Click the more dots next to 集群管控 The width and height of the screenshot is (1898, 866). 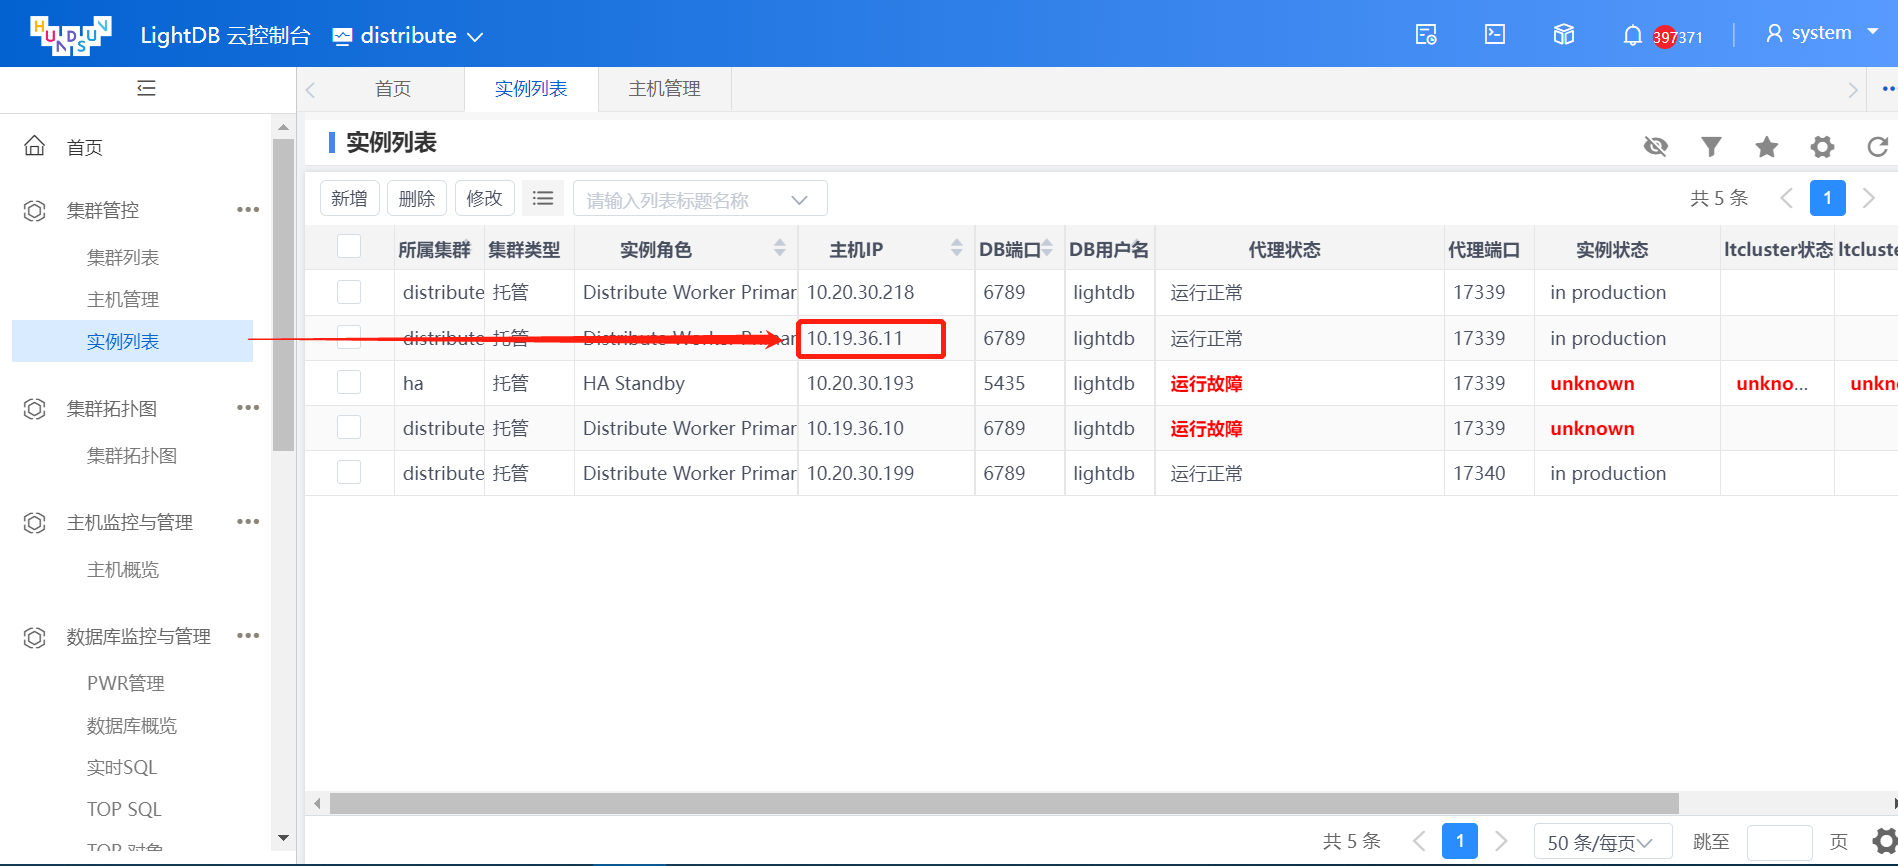[x=248, y=210]
